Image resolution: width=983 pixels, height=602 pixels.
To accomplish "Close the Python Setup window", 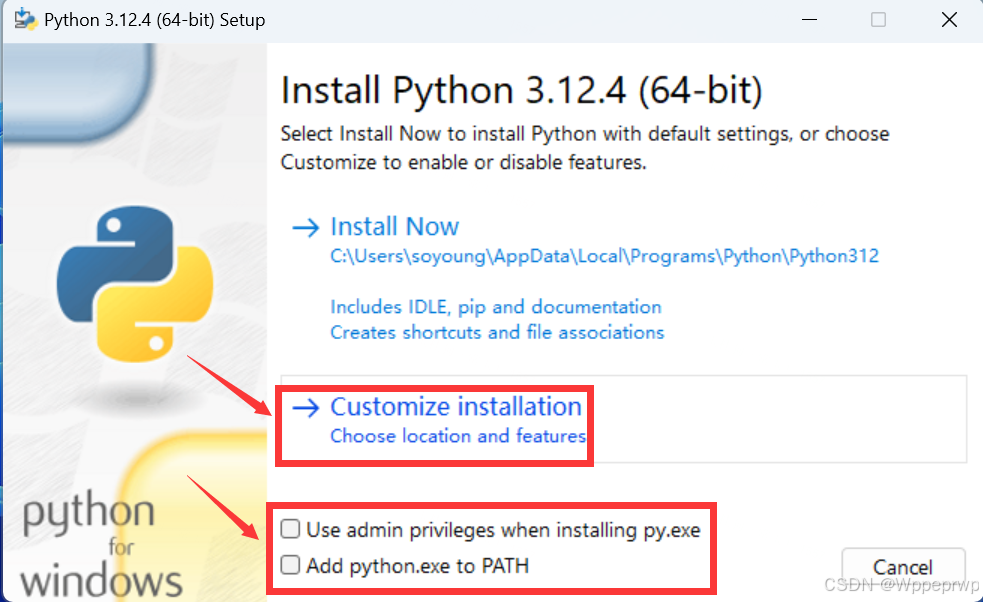I will 949,20.
